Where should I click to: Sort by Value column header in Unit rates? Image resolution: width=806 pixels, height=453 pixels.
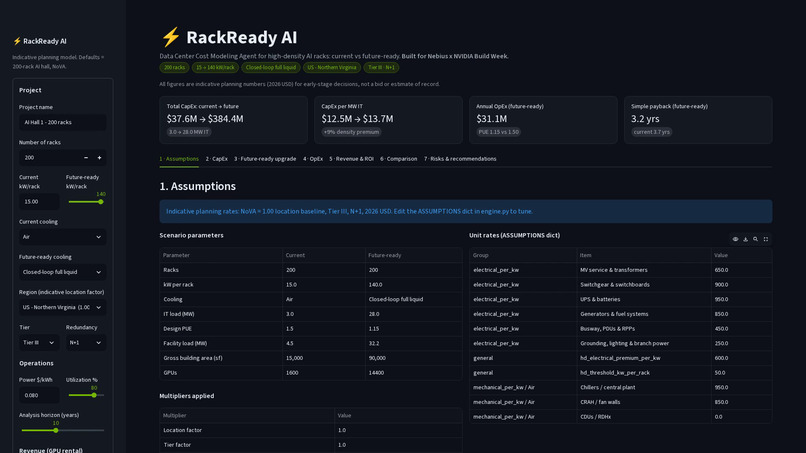click(x=741, y=255)
